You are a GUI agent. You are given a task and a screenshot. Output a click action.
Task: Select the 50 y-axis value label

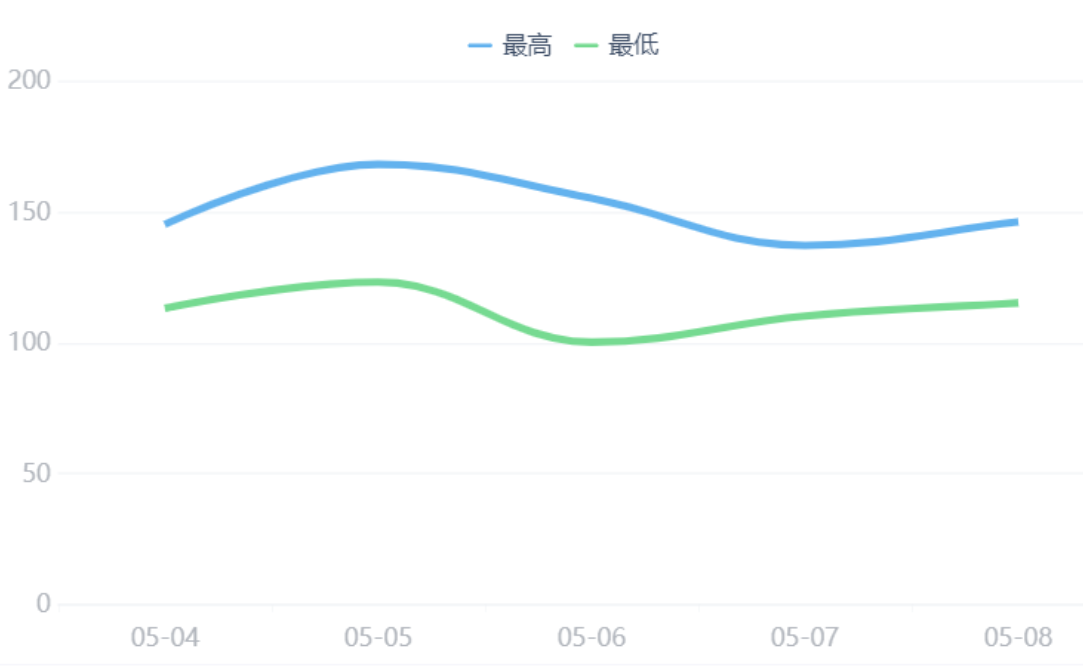point(36,474)
